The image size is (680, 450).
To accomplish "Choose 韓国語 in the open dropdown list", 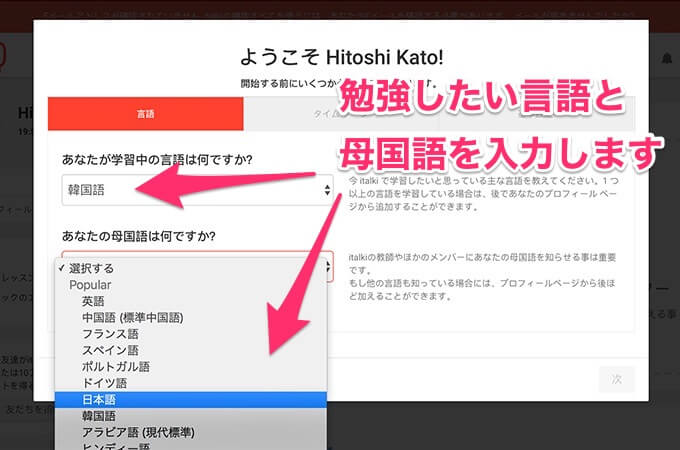I will click(191, 416).
